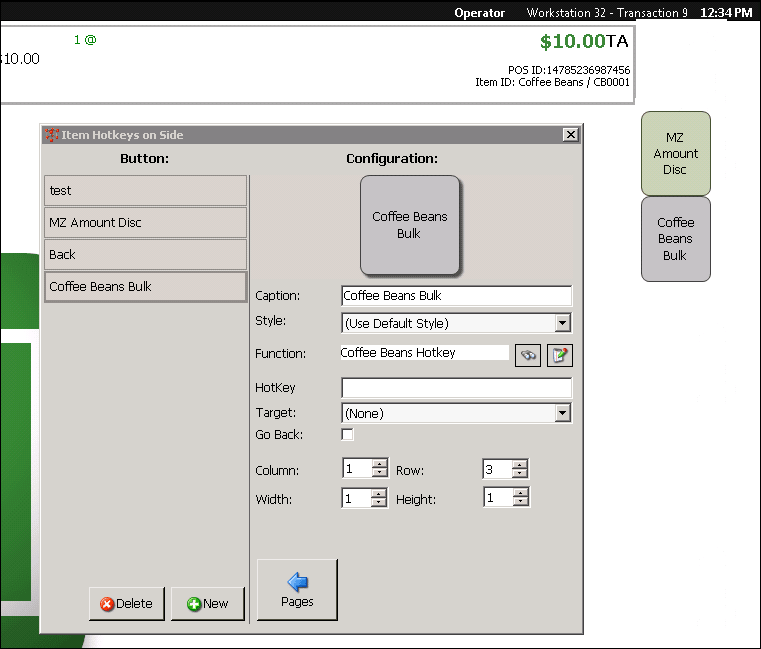Click the side Coffee Beans Bulk hotkey

(676, 239)
